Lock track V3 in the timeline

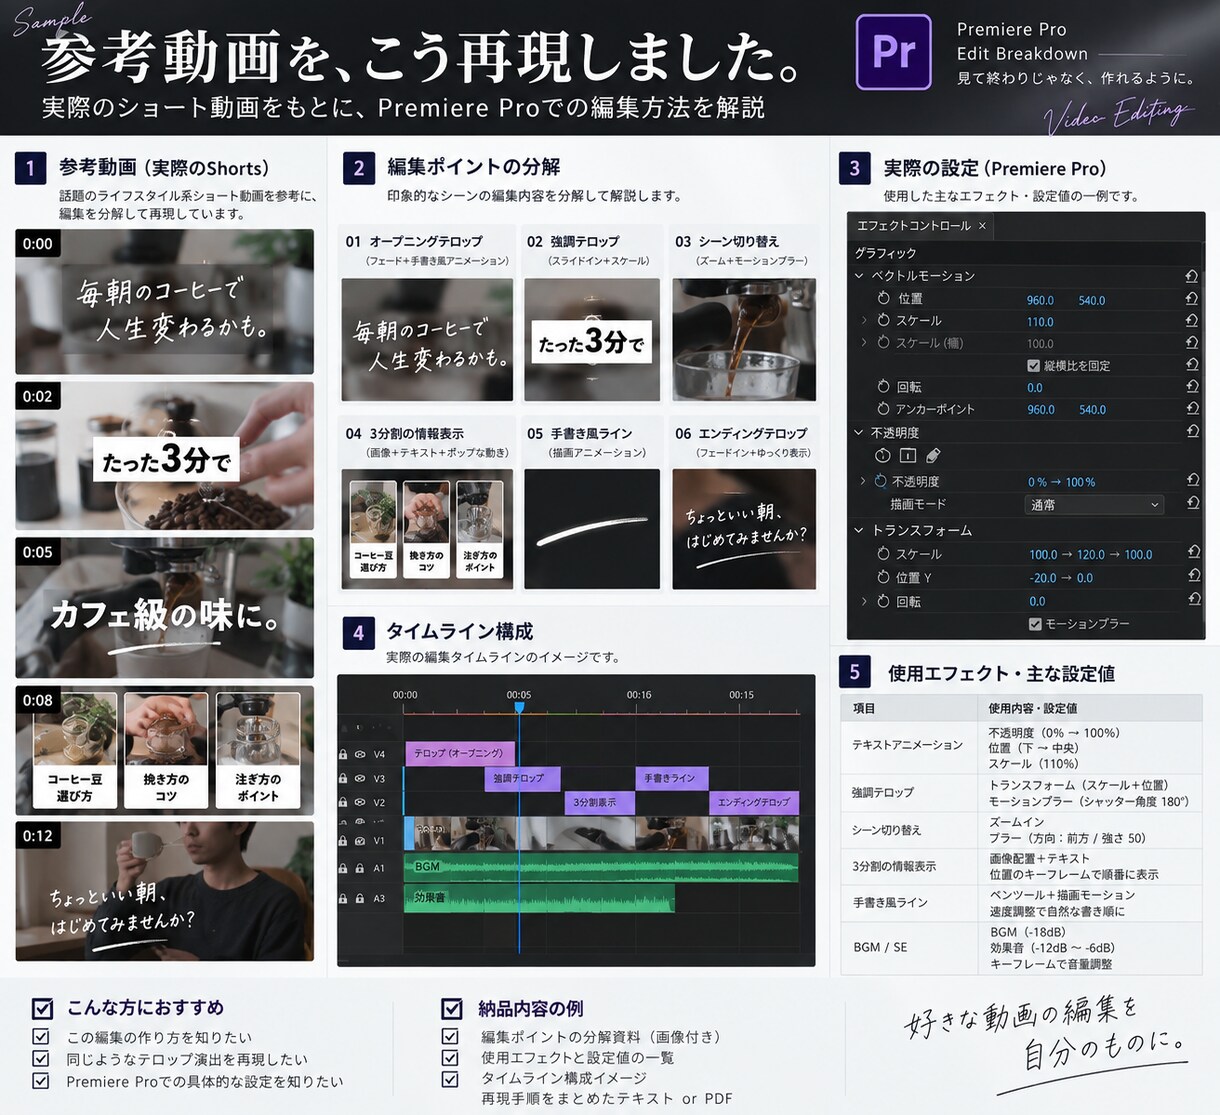point(343,778)
